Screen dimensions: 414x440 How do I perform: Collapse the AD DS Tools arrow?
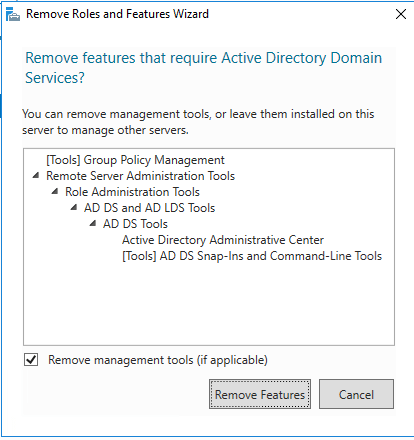pos(93,223)
